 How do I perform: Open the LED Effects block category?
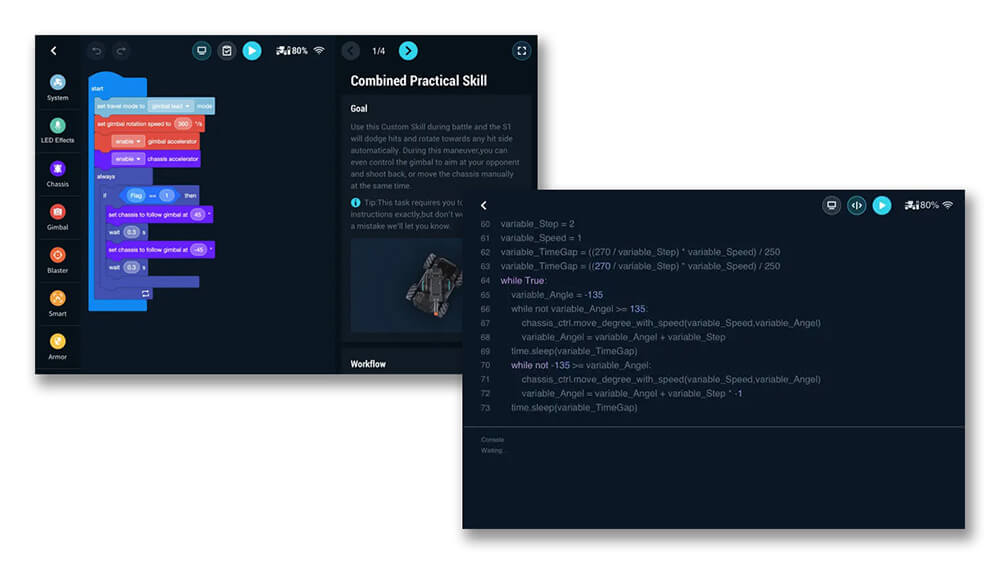click(57, 131)
